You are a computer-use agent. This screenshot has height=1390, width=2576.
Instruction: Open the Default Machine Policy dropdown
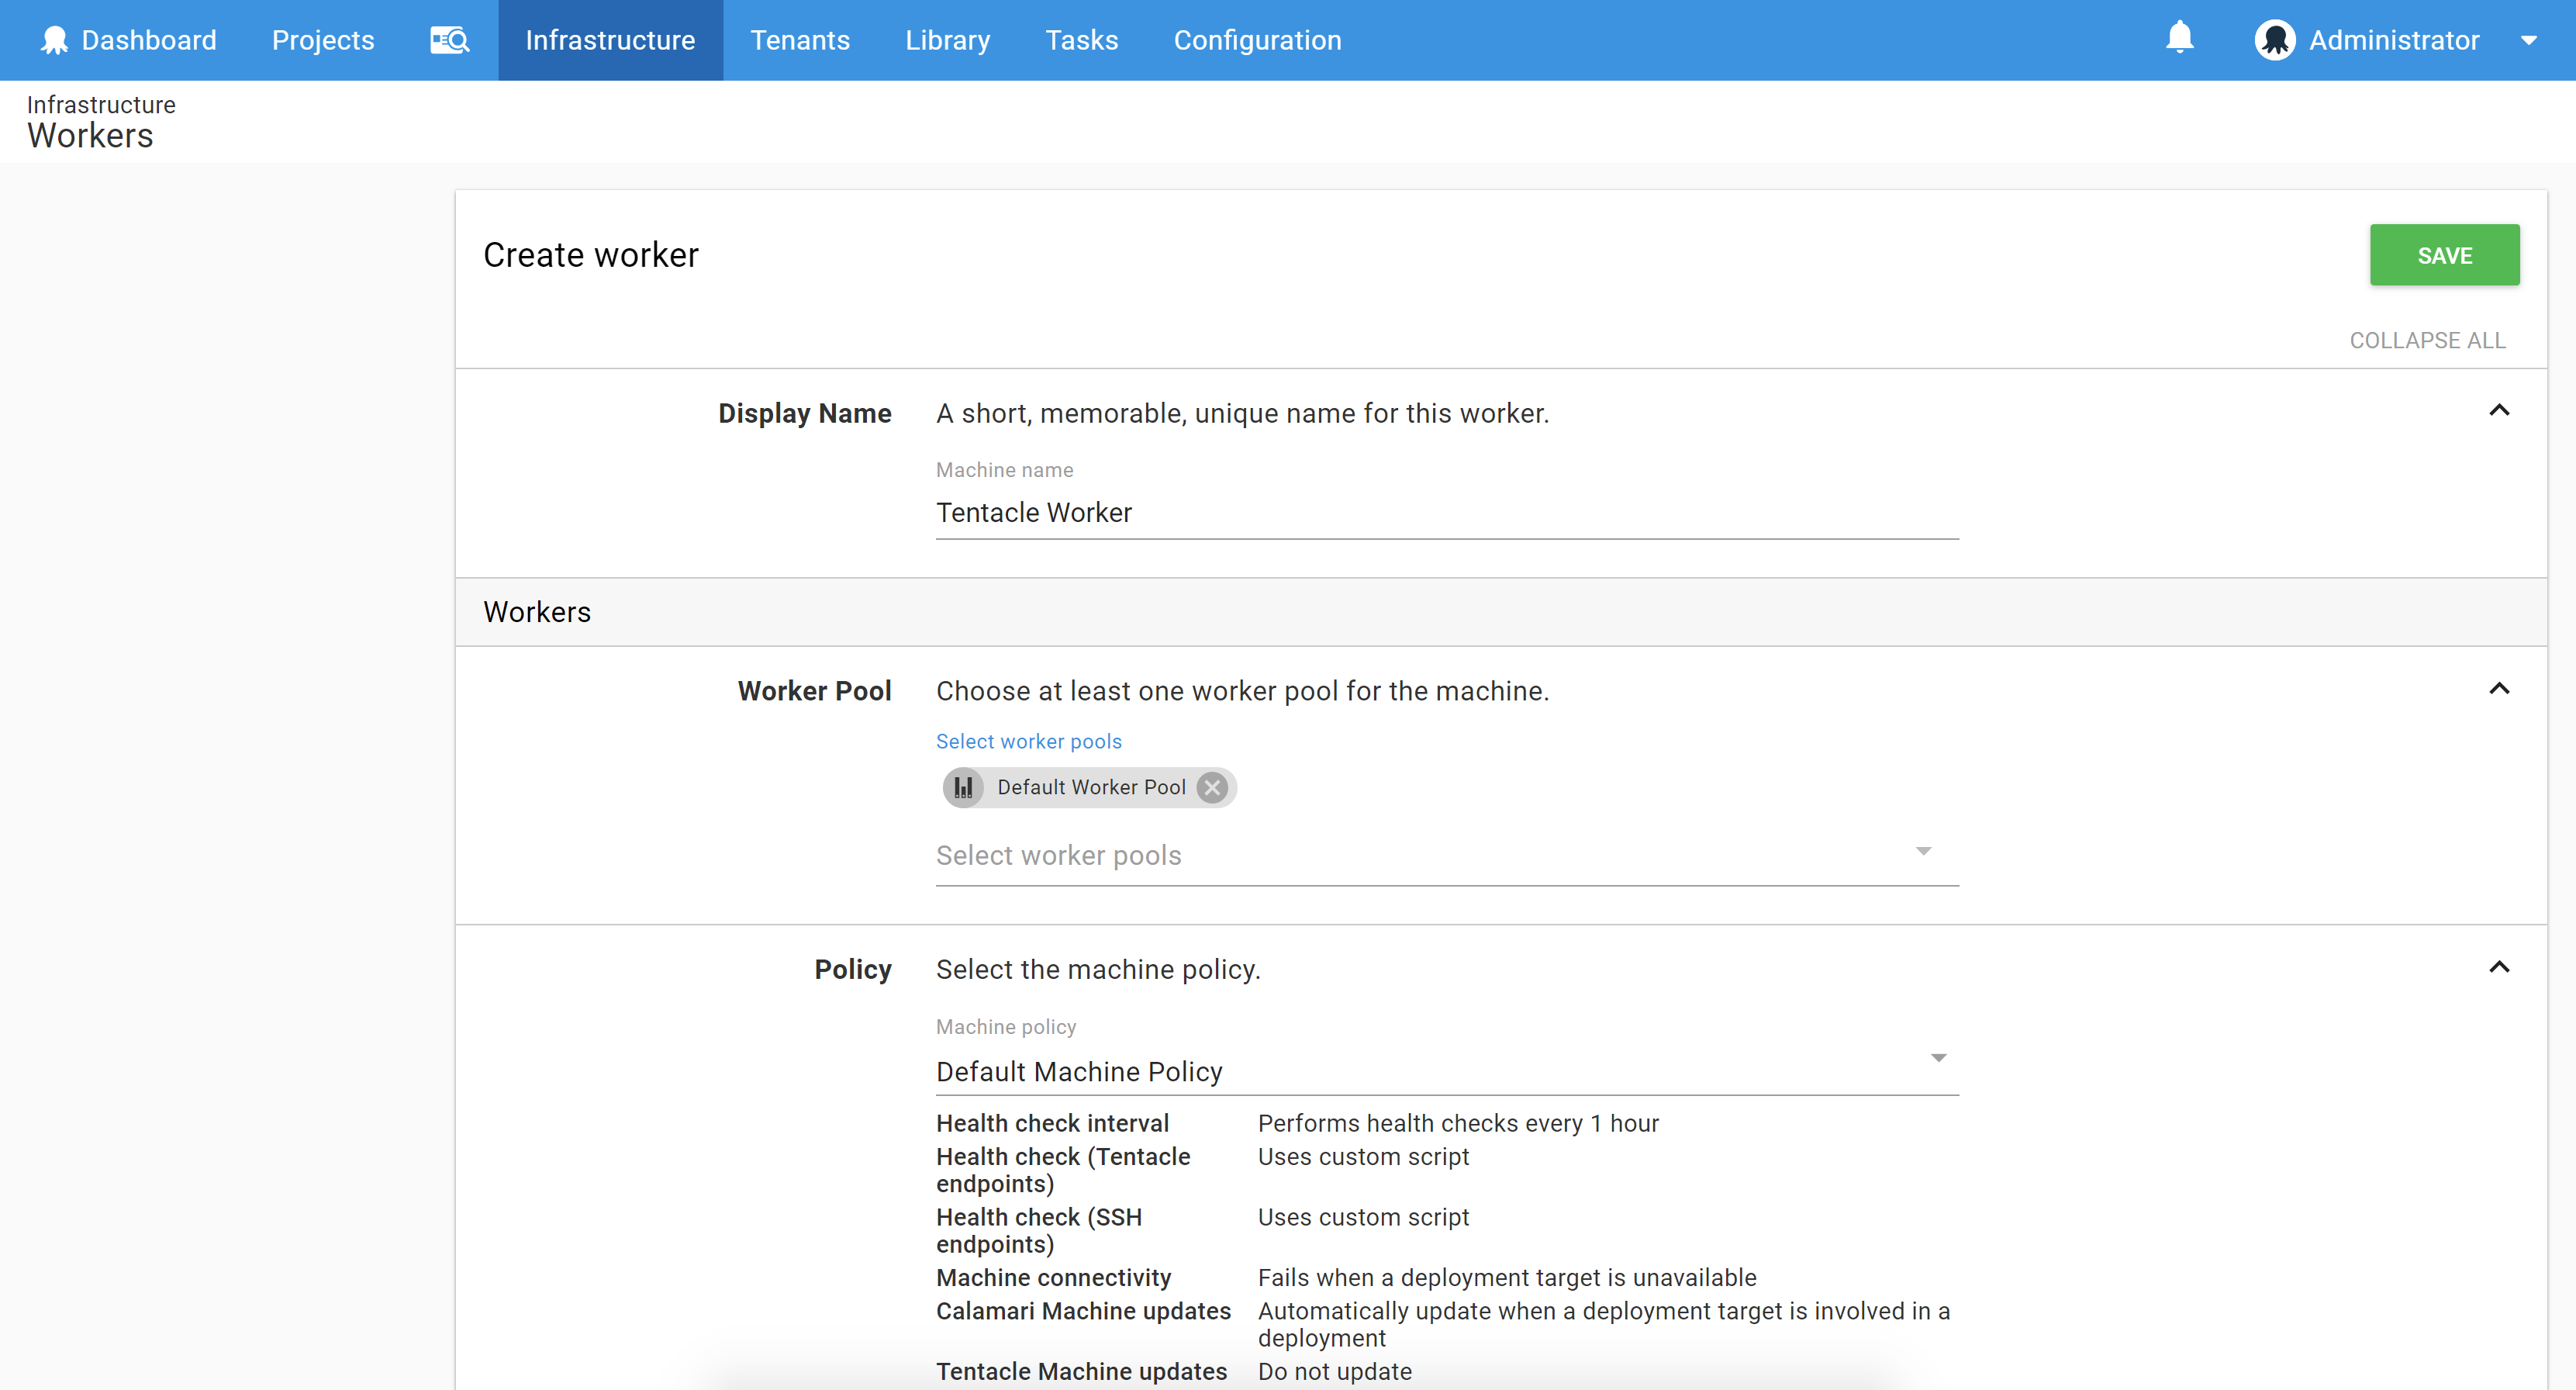click(x=1938, y=1058)
